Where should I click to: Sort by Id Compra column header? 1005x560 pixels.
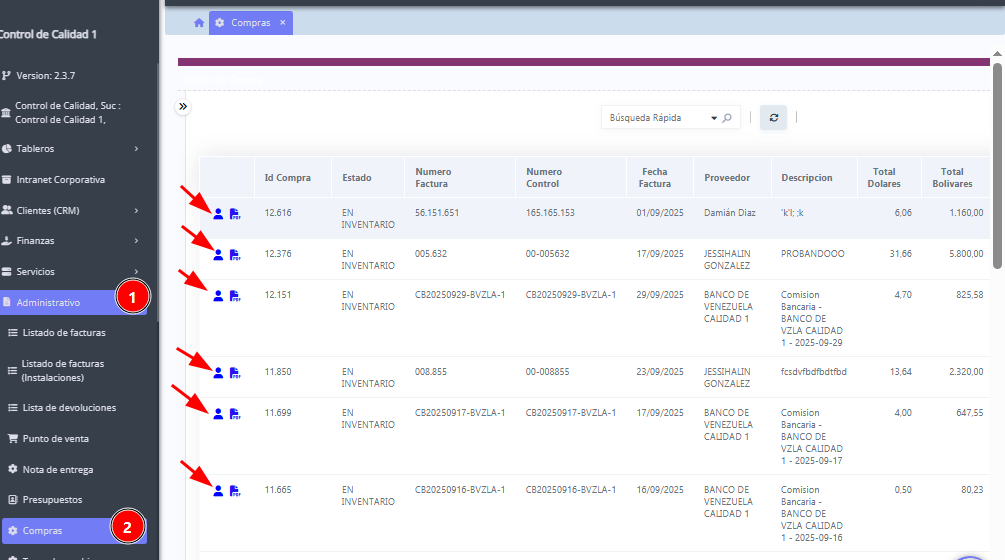[287, 178]
